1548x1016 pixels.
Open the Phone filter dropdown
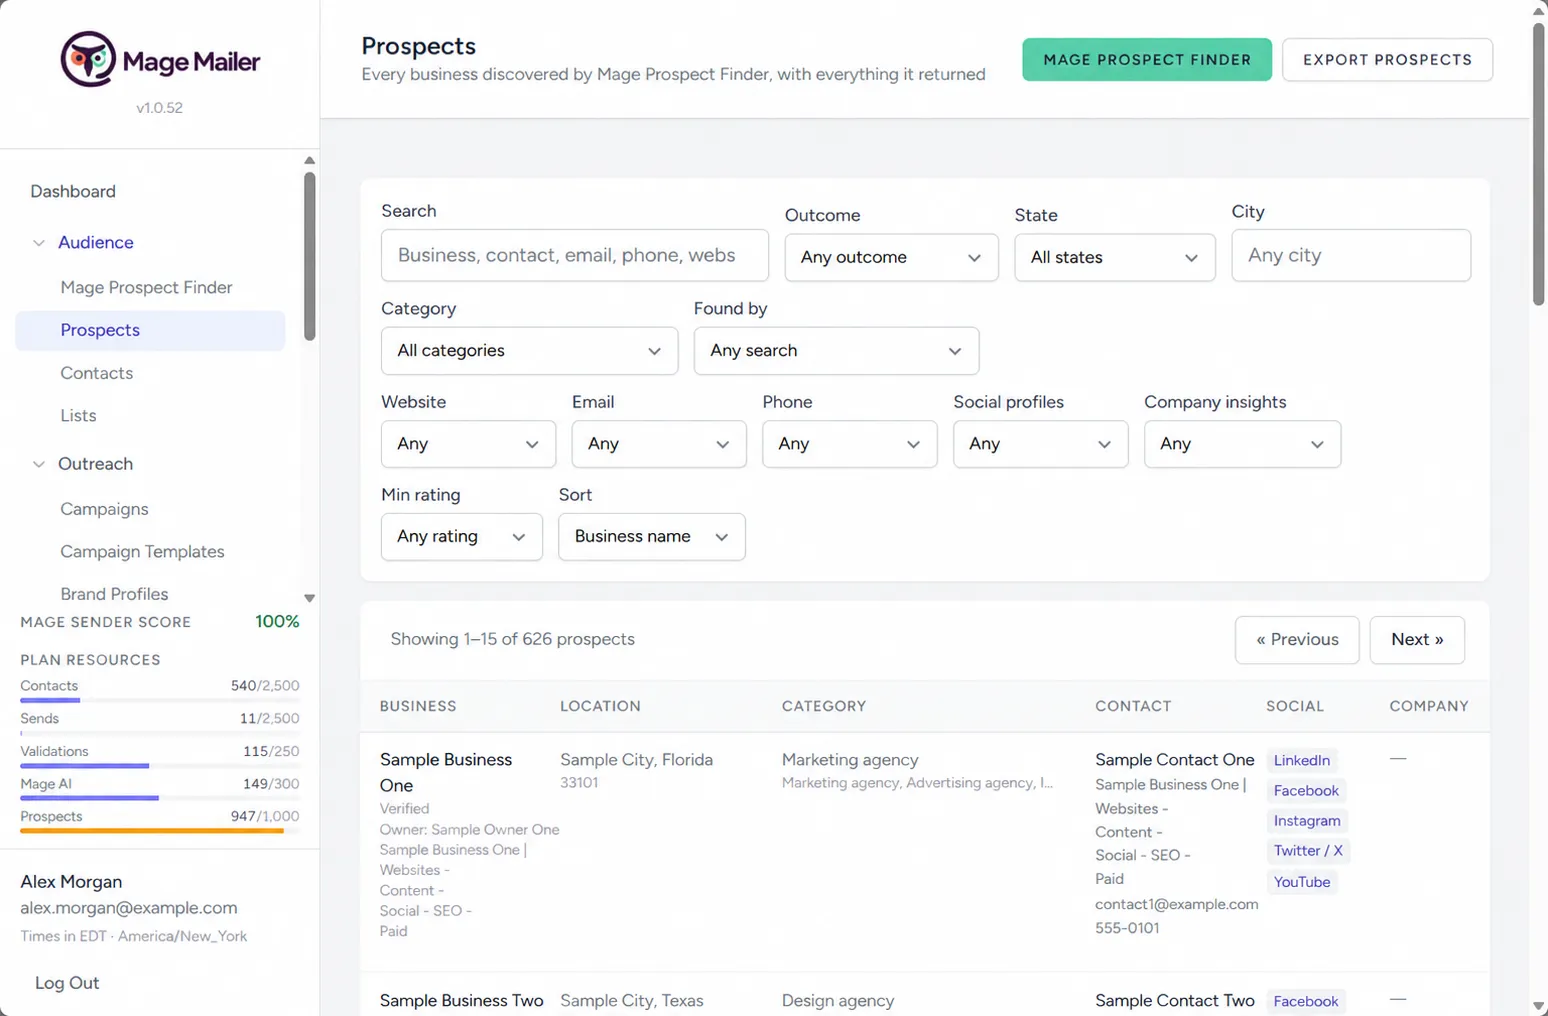pos(849,444)
